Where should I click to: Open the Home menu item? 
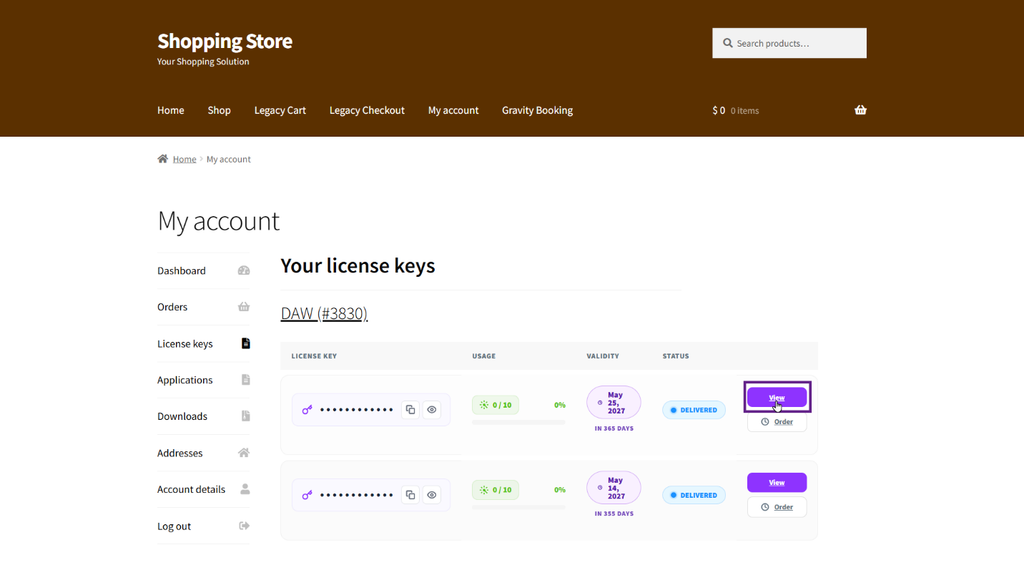tap(170, 110)
